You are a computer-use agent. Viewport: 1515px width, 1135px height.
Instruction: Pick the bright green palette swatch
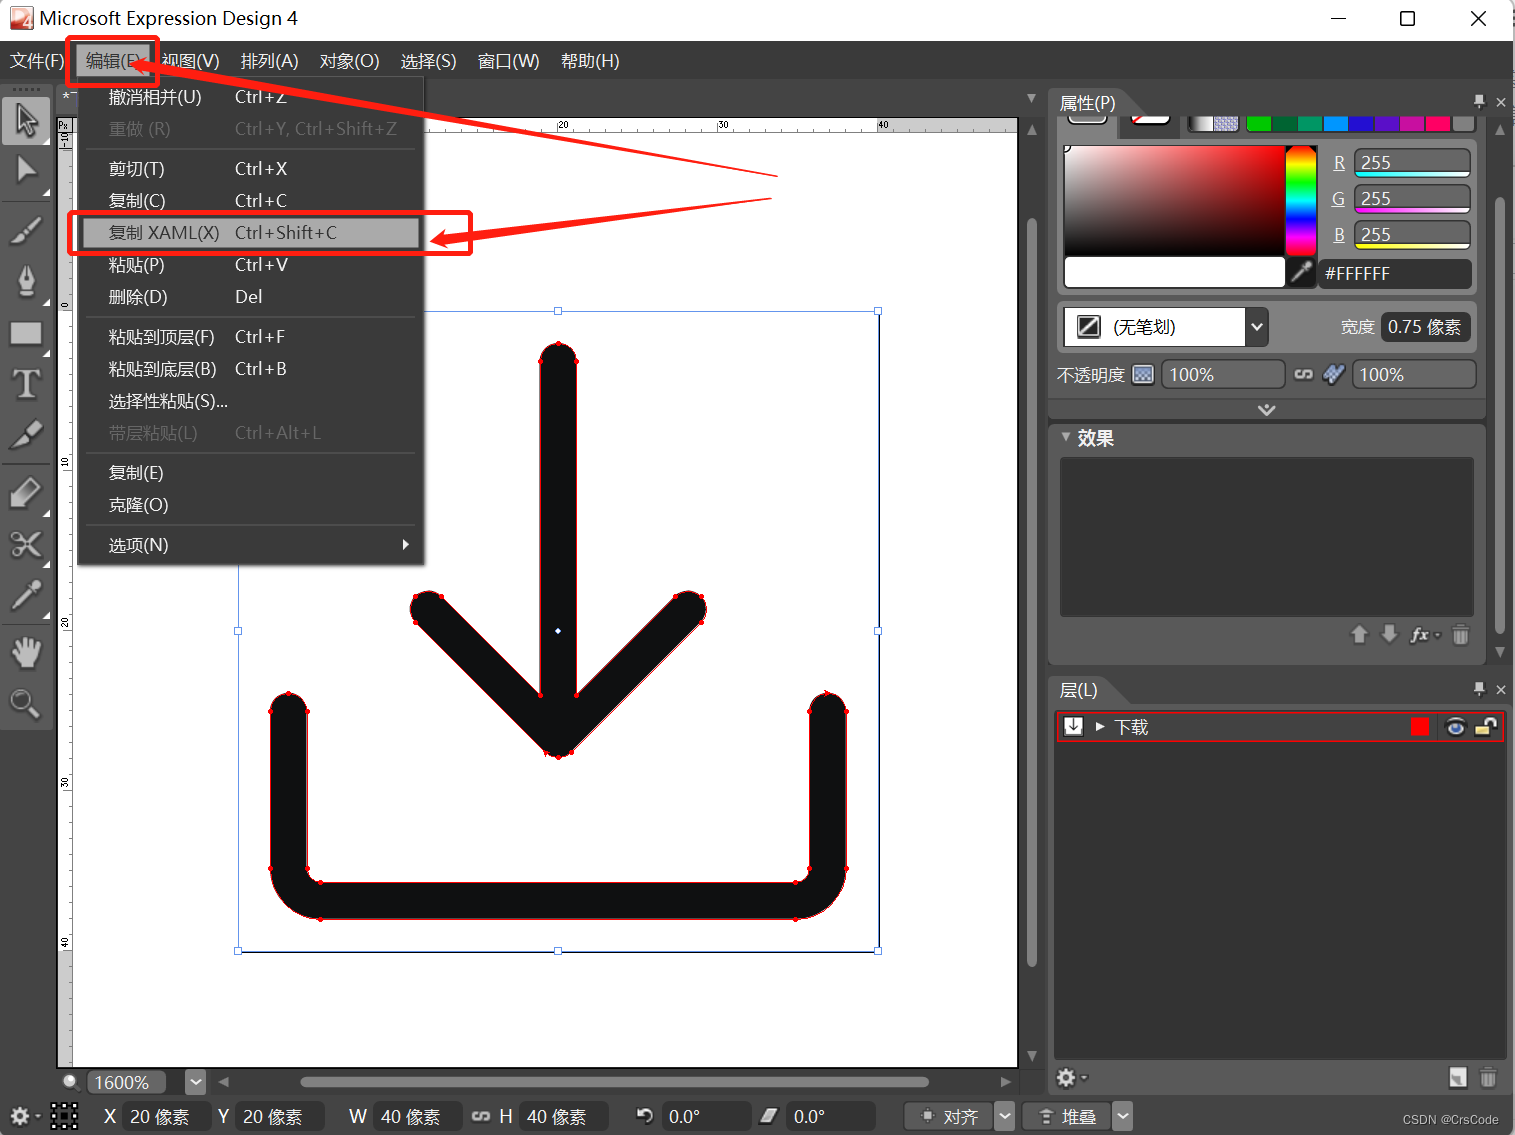1259,124
